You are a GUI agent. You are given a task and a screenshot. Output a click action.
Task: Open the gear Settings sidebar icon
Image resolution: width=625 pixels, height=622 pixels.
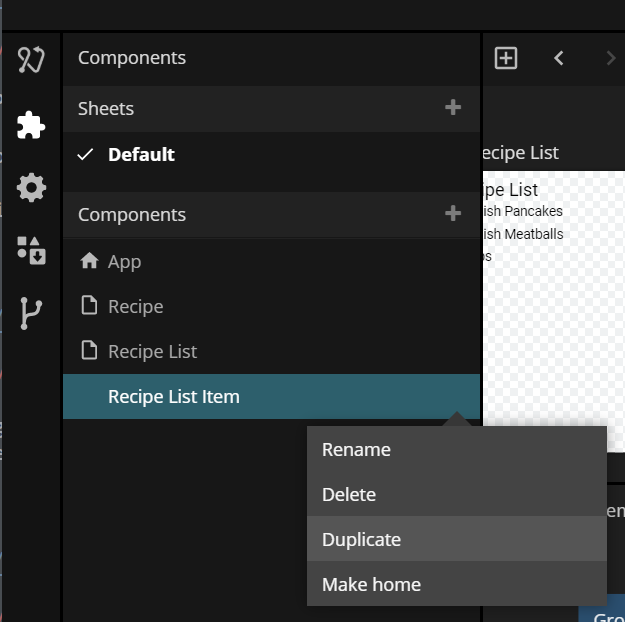[31, 187]
